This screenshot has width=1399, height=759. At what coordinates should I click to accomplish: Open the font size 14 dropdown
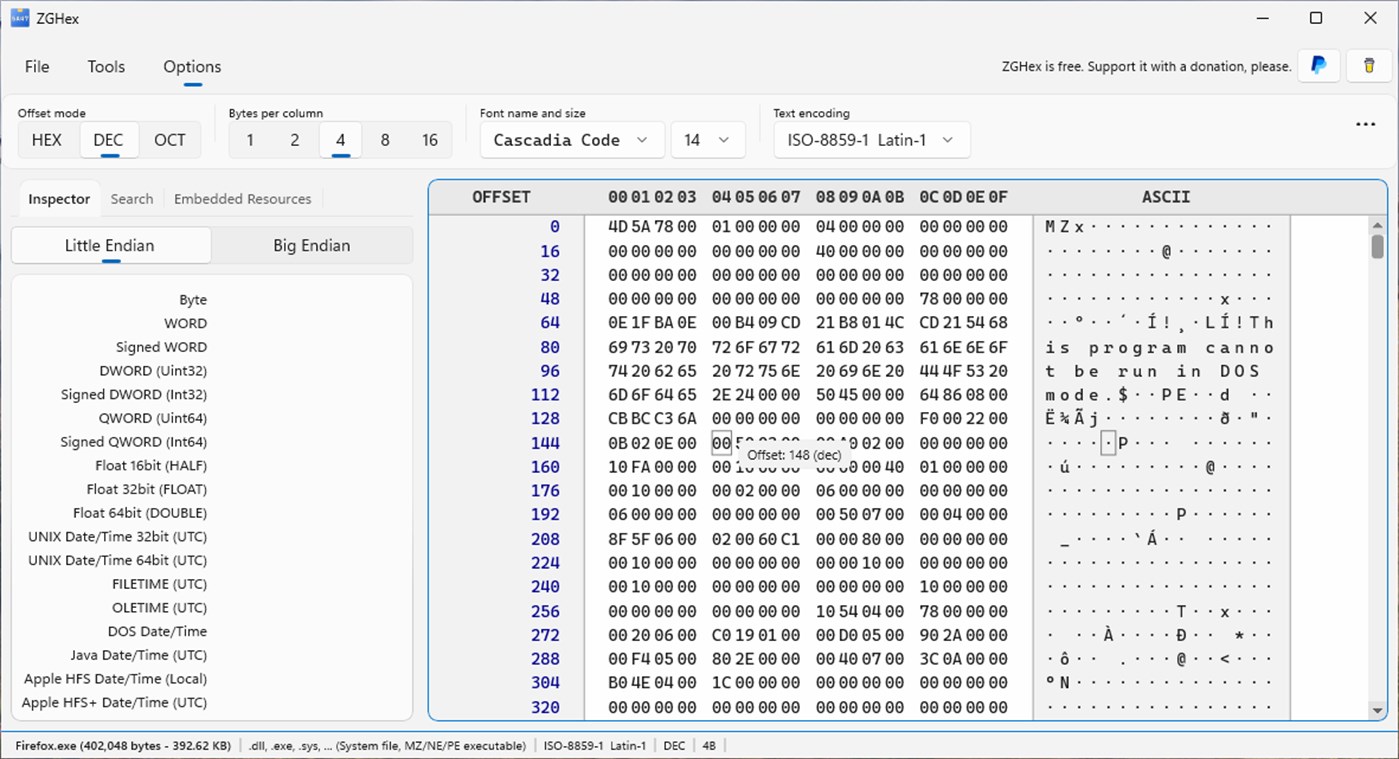coord(708,140)
